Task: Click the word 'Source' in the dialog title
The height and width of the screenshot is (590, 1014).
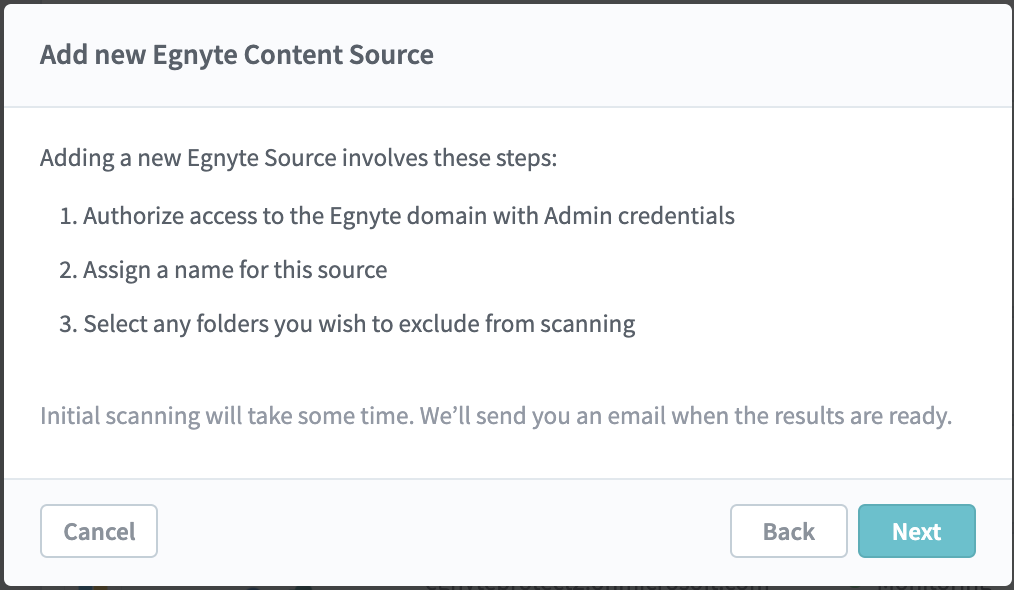Action: tap(391, 55)
